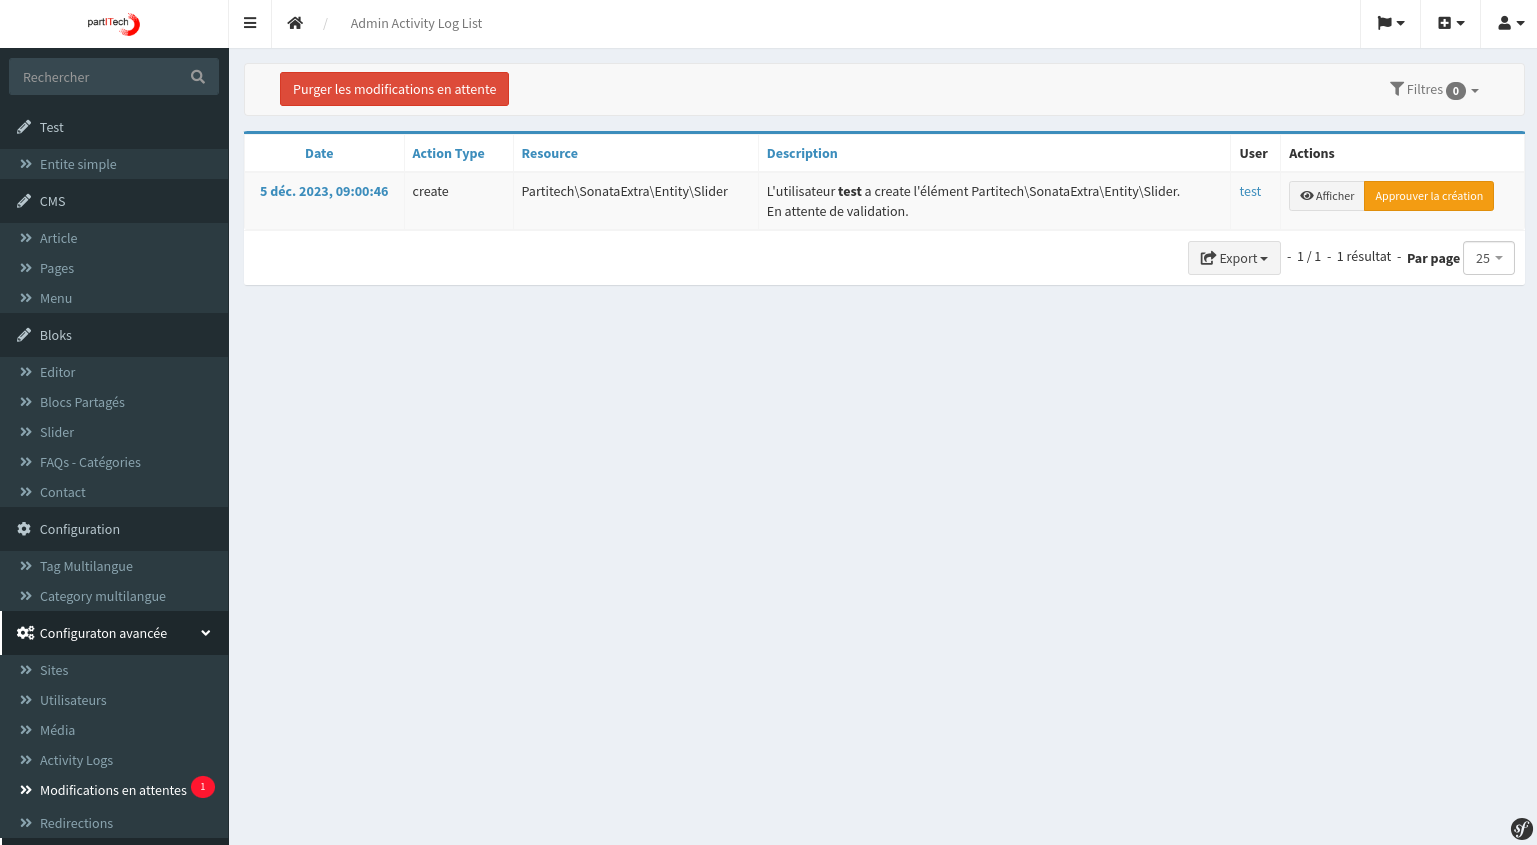This screenshot has width=1537, height=845.
Task: Click Afficher eye button for Slider entry
Action: (1326, 196)
